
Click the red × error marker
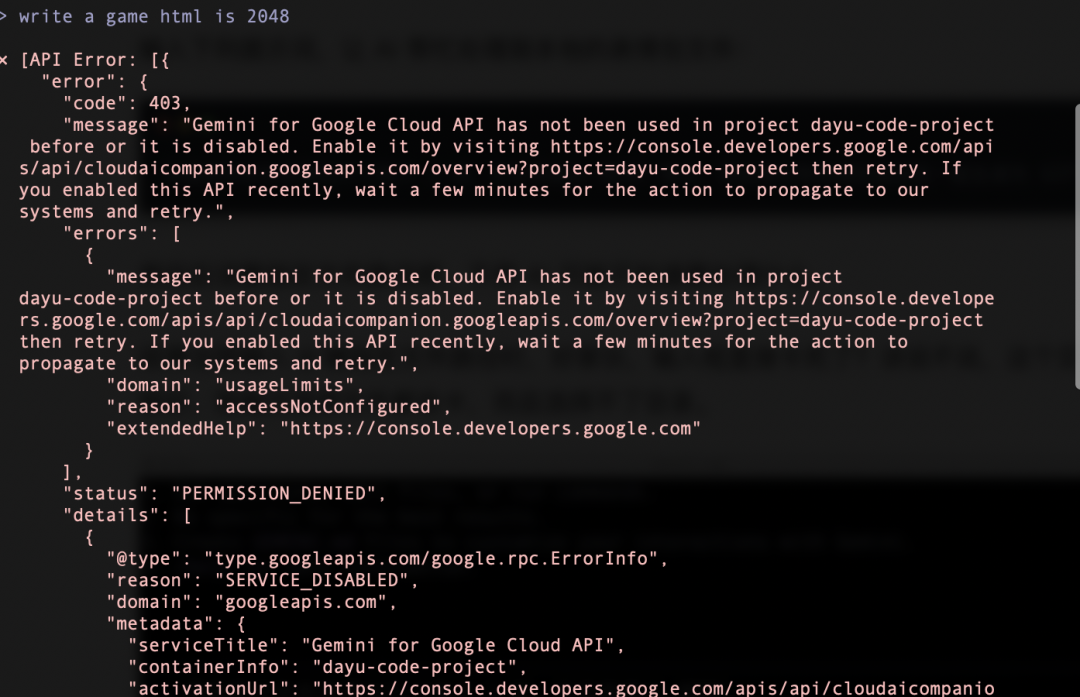[x=3, y=60]
